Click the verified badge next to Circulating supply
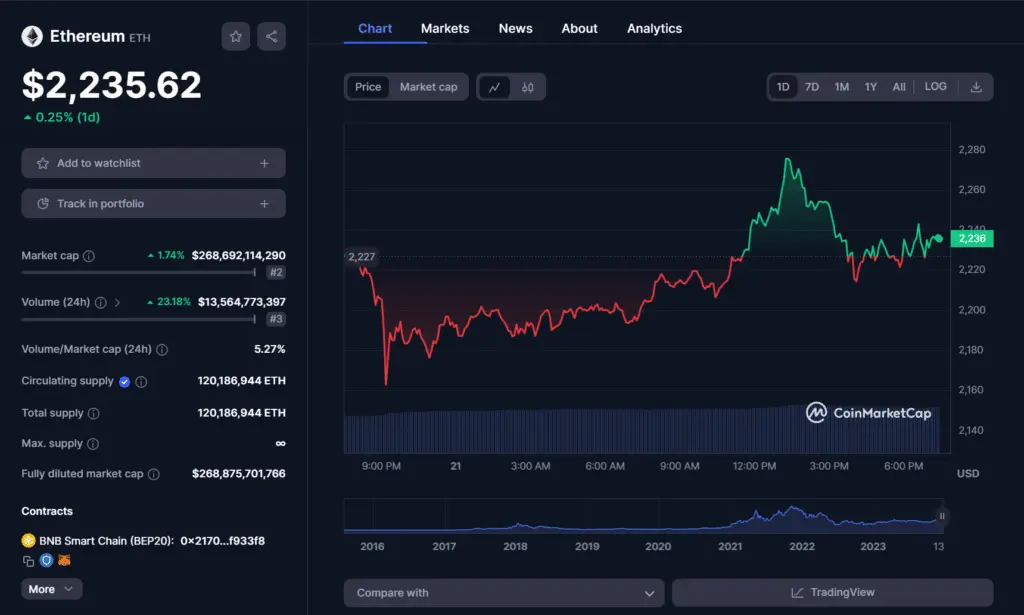Screen dimensions: 1024x615 (x=124, y=381)
